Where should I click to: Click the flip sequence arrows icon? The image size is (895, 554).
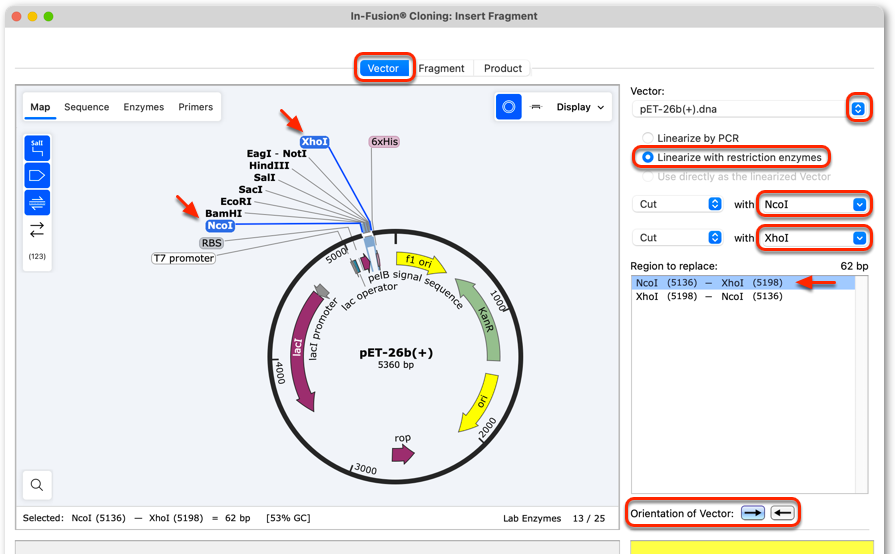[x=37, y=230]
